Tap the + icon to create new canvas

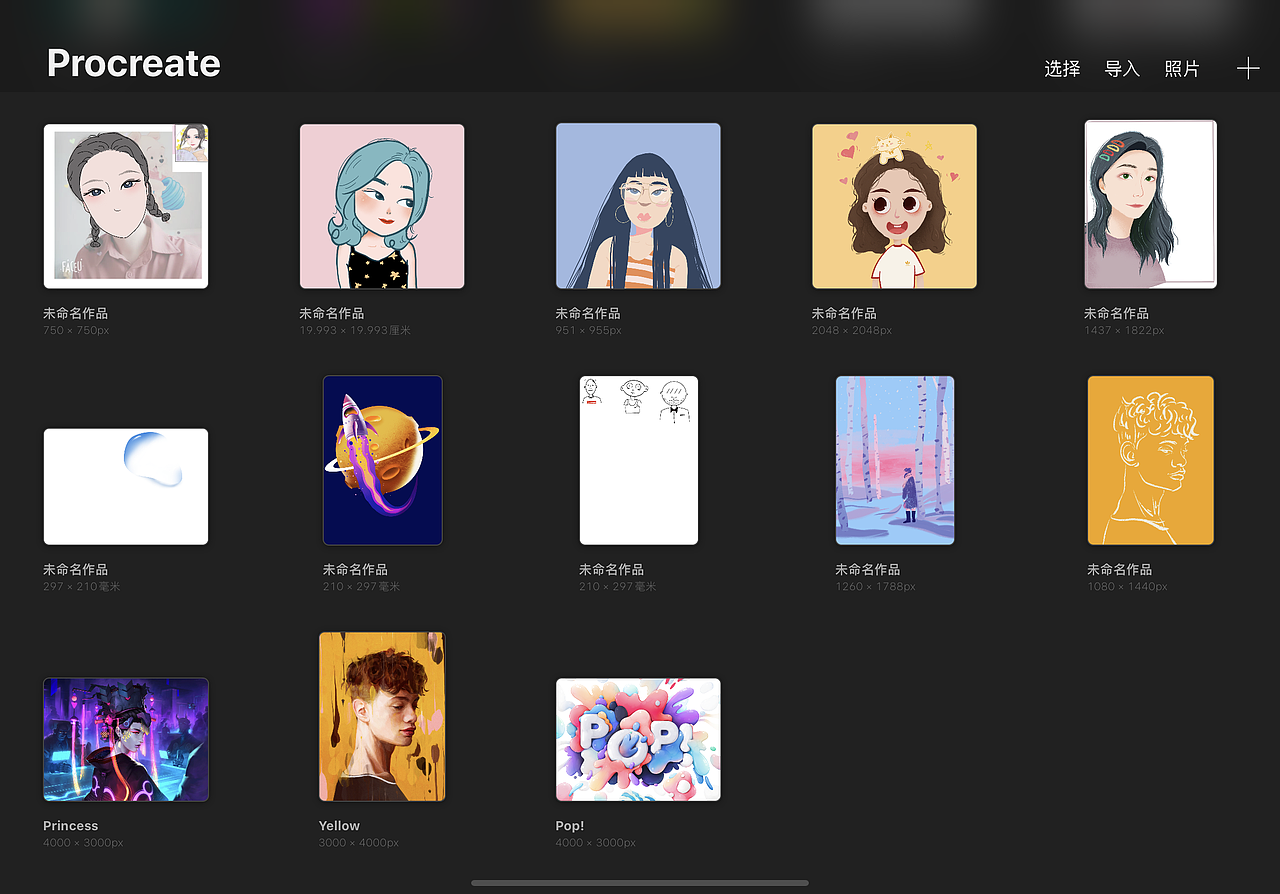click(1248, 68)
